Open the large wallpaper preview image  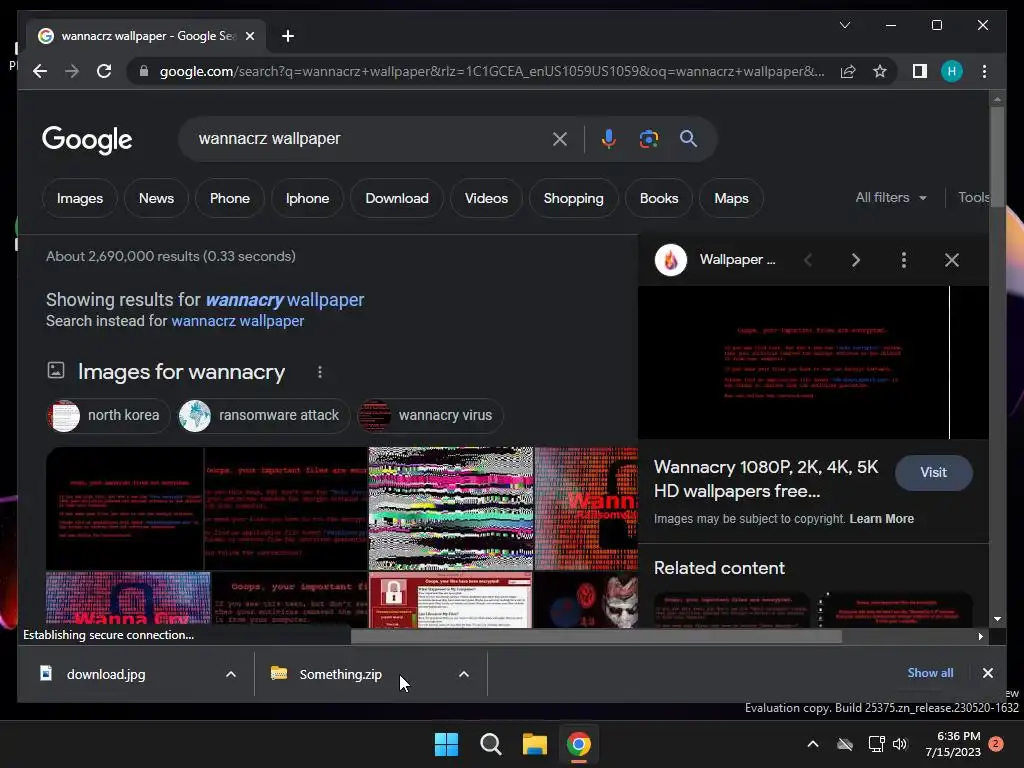click(813, 362)
